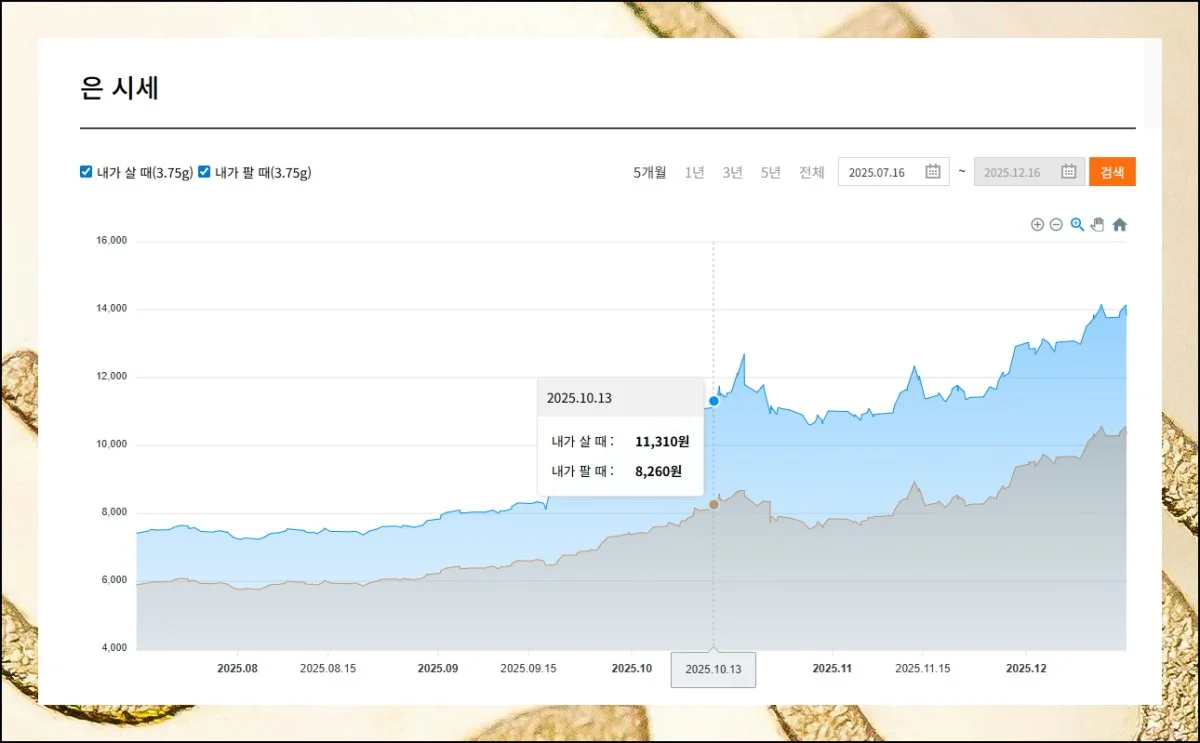Click the 2025.10.13 x-axis date label
This screenshot has width=1200, height=743.
(713, 669)
